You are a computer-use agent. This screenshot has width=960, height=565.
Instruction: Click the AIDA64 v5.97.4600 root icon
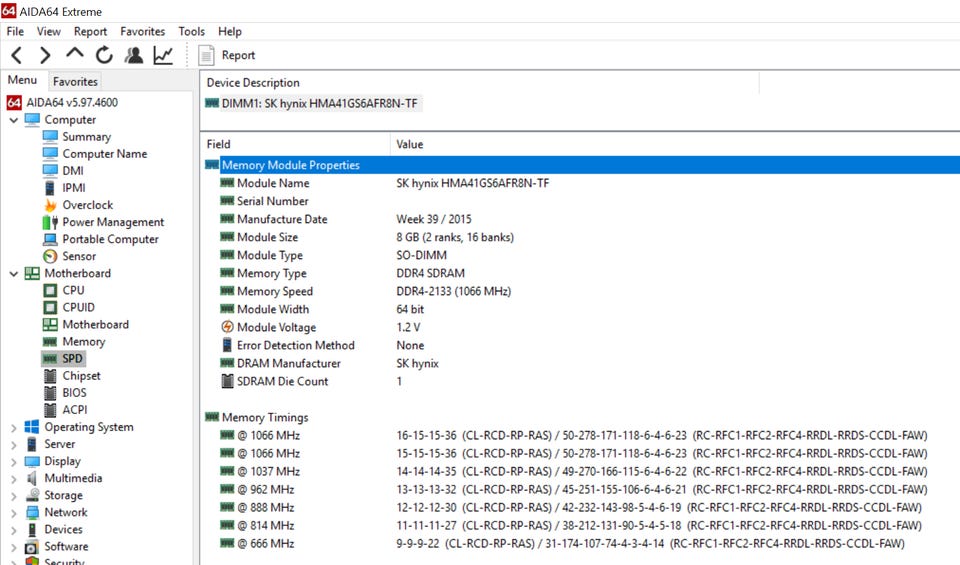point(14,102)
